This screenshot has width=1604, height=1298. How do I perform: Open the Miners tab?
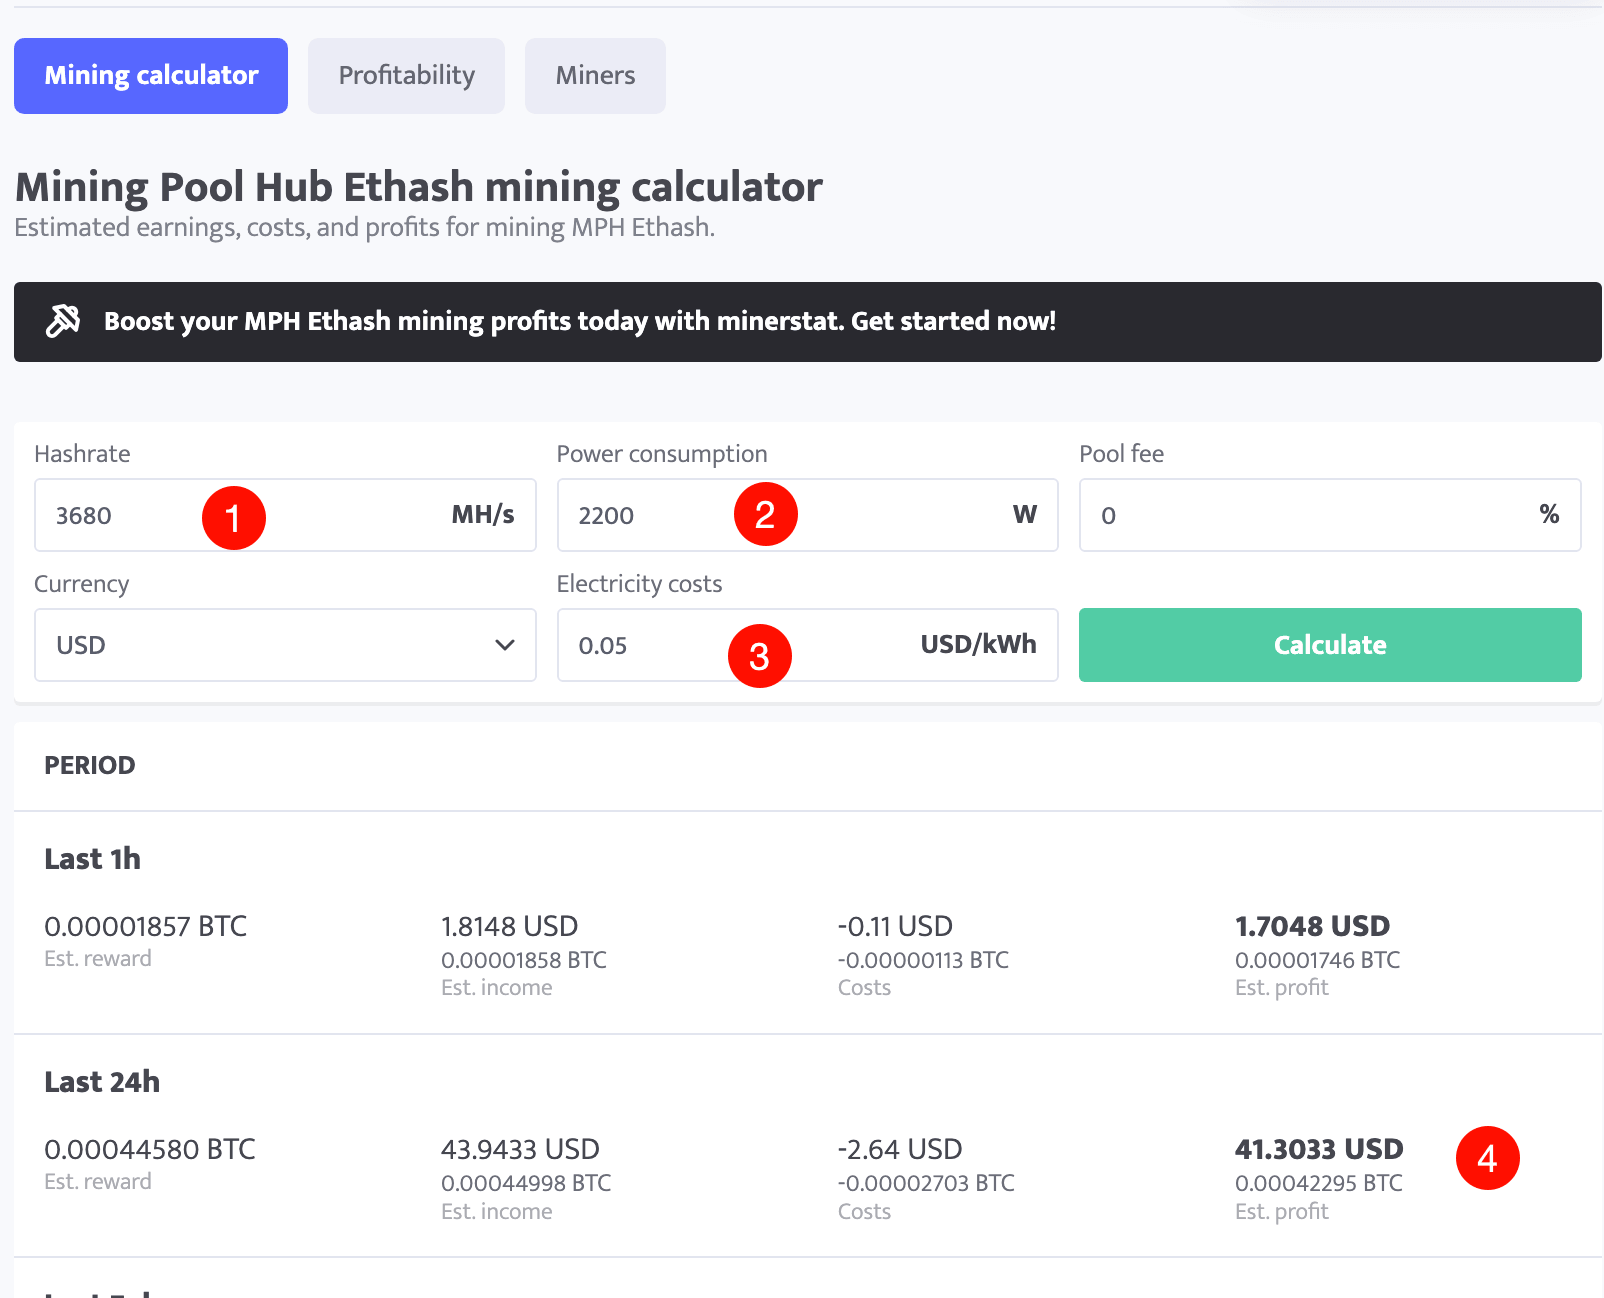(x=595, y=76)
